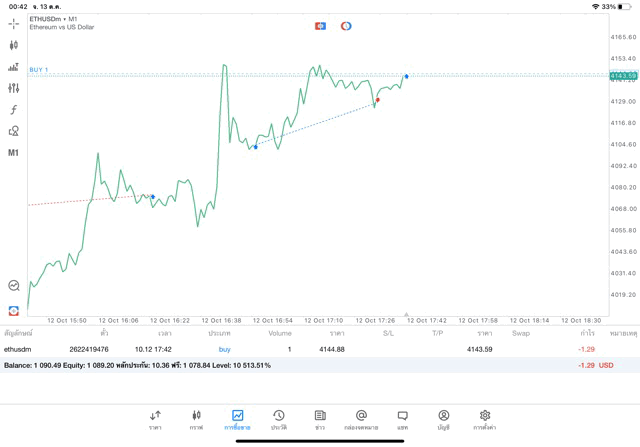The height and width of the screenshot is (447, 640).
Task: Switch to the ราคา (Quotes) tab
Action: click(x=155, y=420)
